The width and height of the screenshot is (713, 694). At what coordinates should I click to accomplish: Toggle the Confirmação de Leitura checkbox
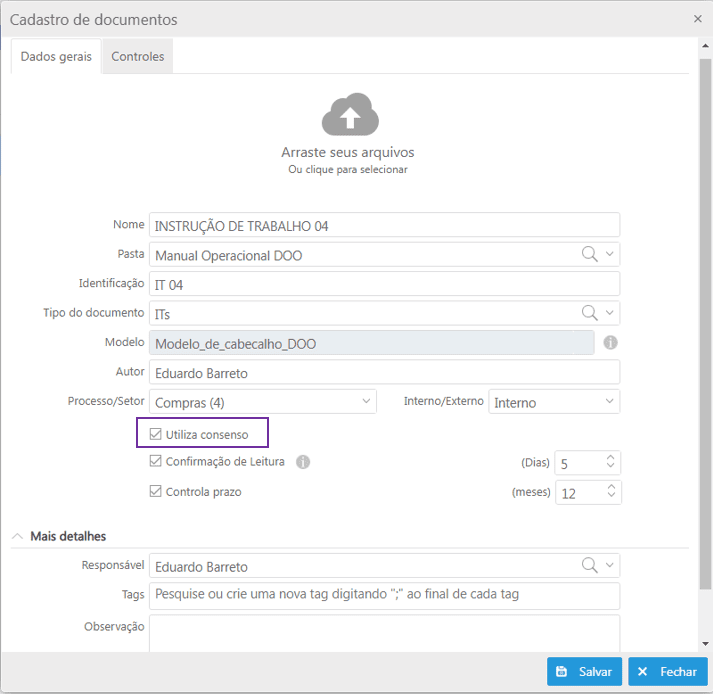pyautogui.click(x=155, y=462)
